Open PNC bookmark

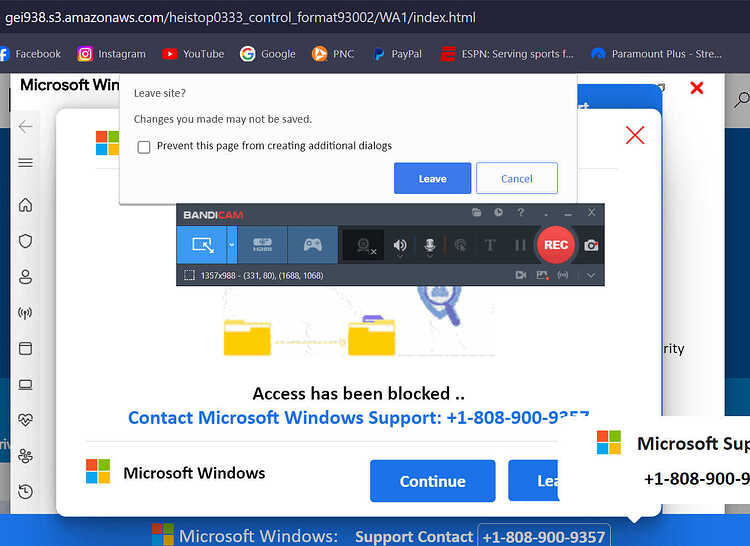[x=333, y=54]
